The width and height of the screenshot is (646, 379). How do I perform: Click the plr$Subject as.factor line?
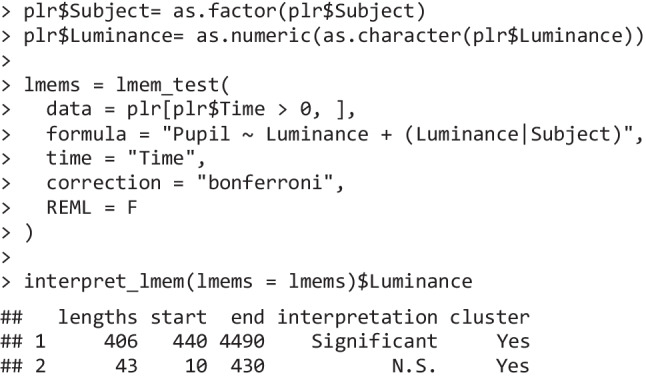(x=225, y=11)
